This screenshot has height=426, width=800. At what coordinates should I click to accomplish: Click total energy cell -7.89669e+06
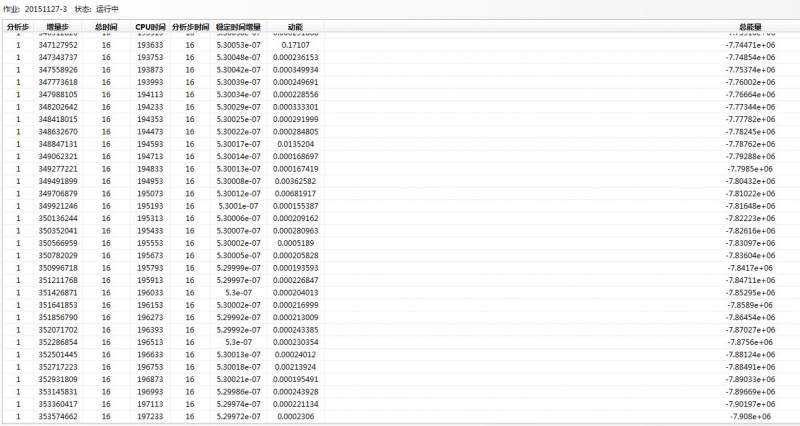750,392
